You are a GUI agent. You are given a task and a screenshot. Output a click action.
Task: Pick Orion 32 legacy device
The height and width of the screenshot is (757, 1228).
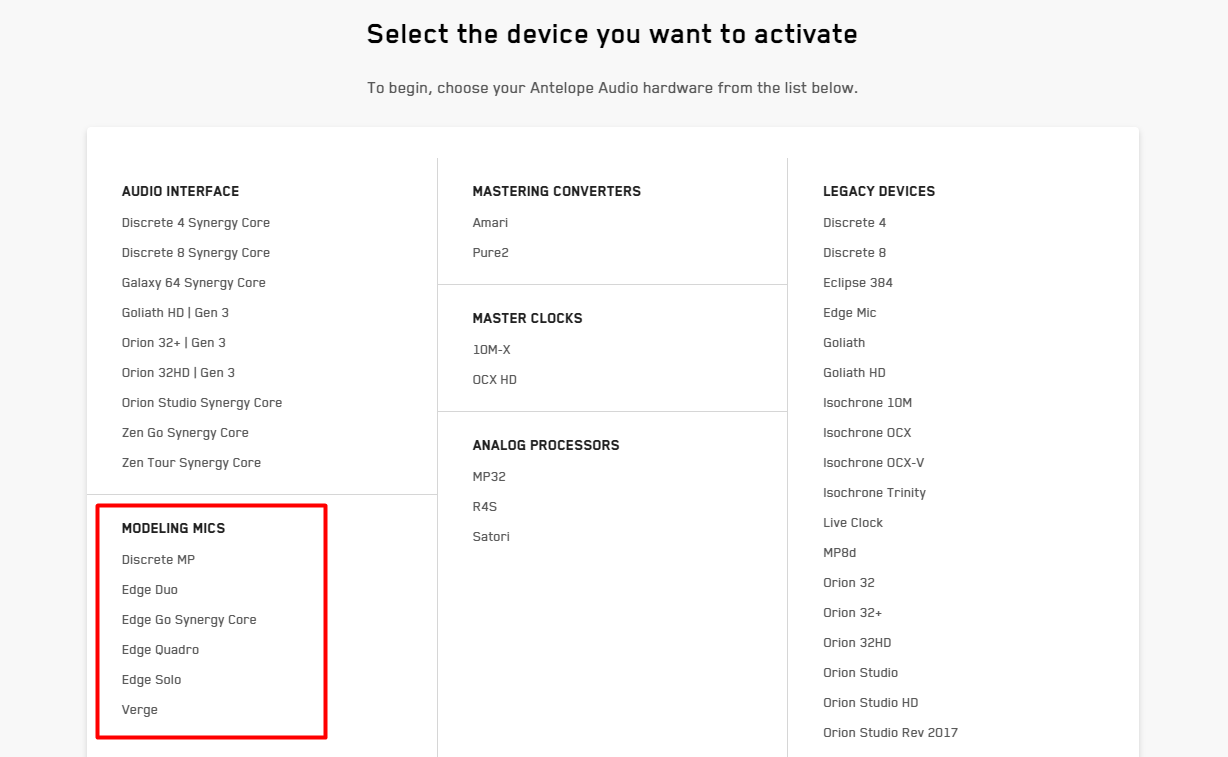tap(849, 583)
